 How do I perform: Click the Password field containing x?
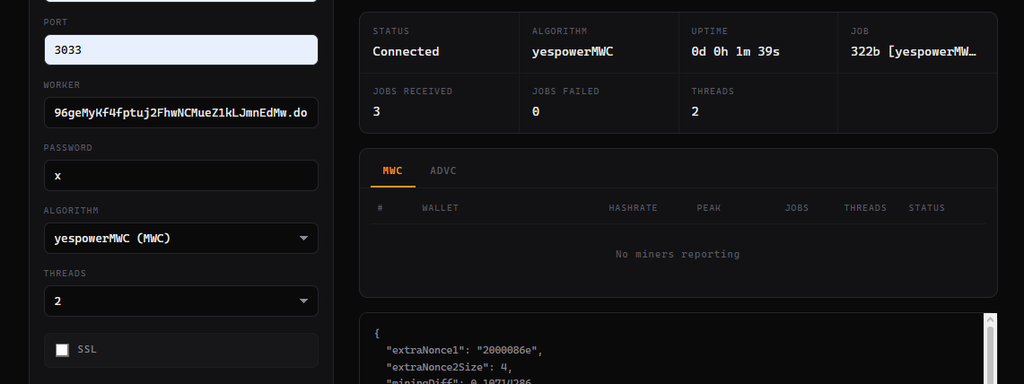coord(181,175)
